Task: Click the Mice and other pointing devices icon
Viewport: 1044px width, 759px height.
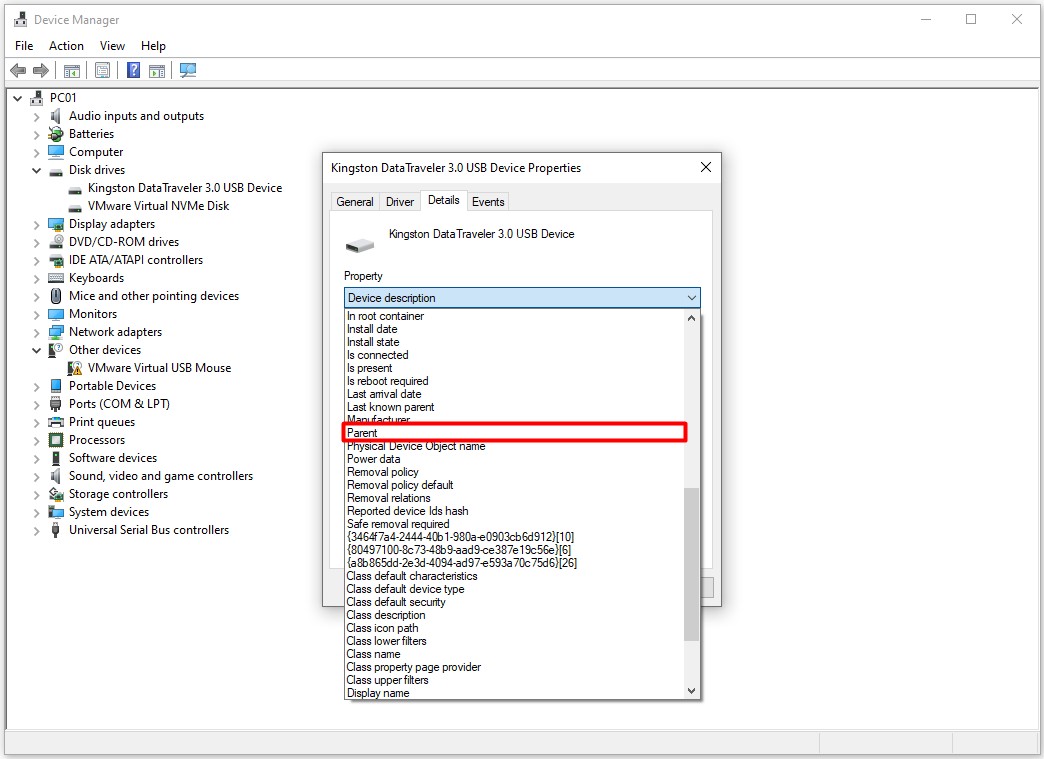Action: click(56, 296)
